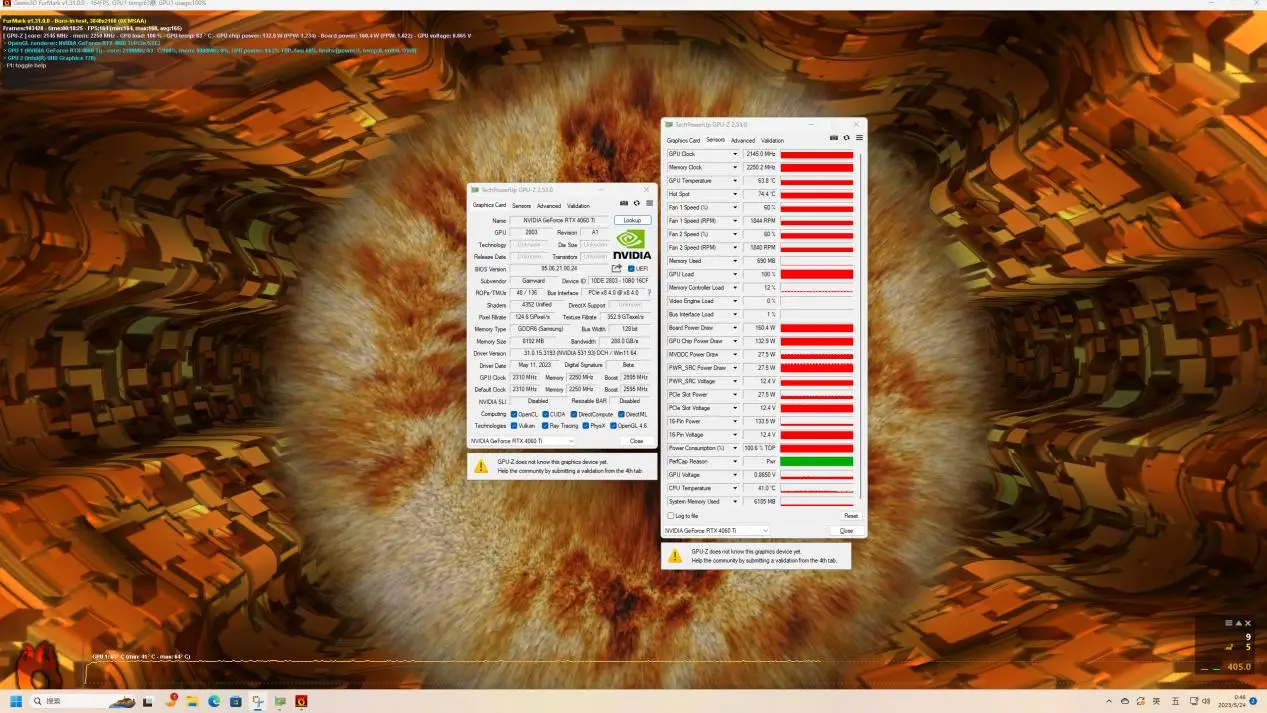
Task: Click the refresh icon in the Sensors GPU-Z window
Action: point(846,138)
